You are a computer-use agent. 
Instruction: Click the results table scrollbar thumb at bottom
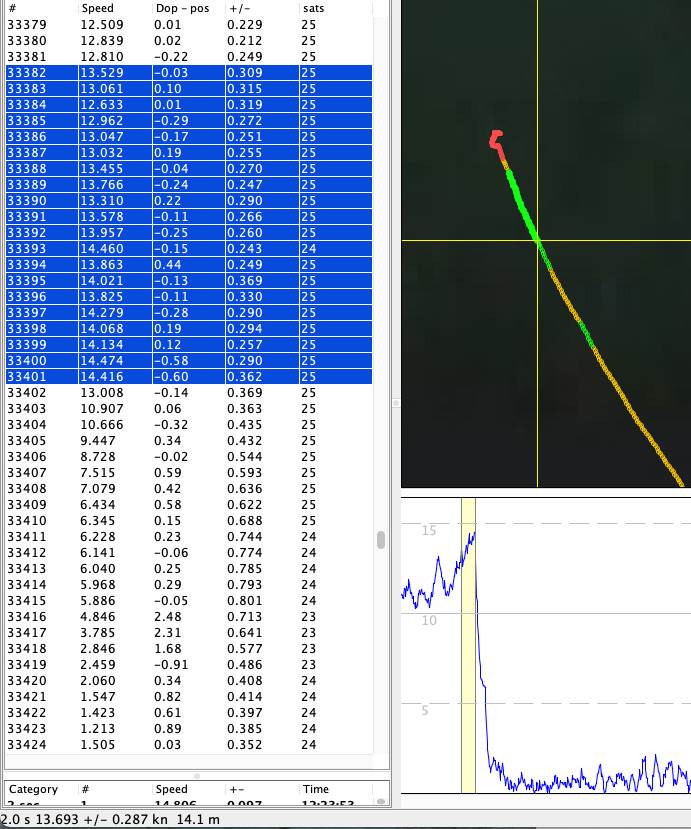(380, 800)
